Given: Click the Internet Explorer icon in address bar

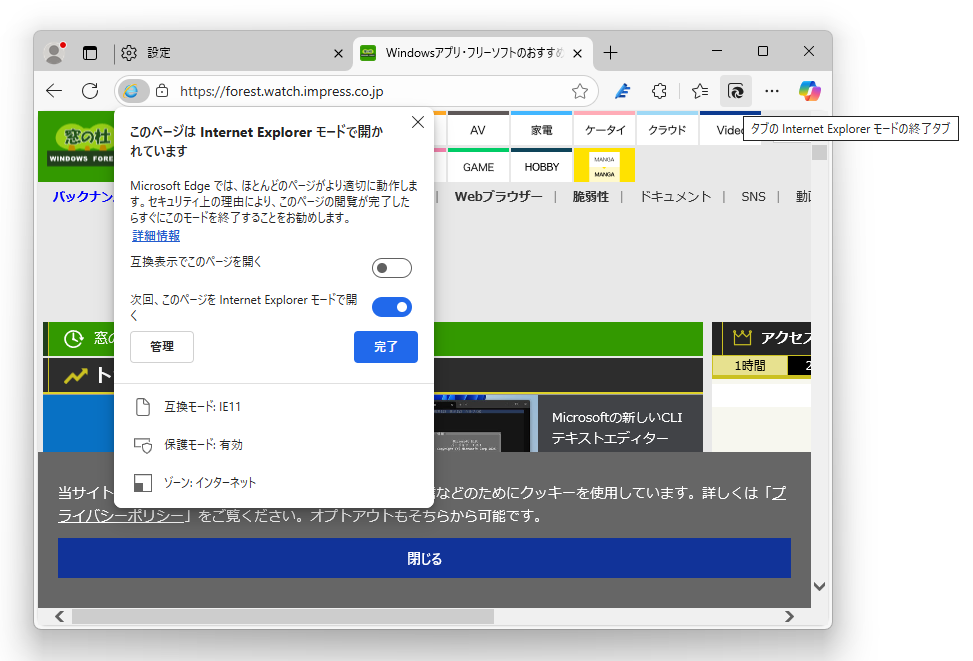Looking at the screenshot, I should (x=131, y=90).
